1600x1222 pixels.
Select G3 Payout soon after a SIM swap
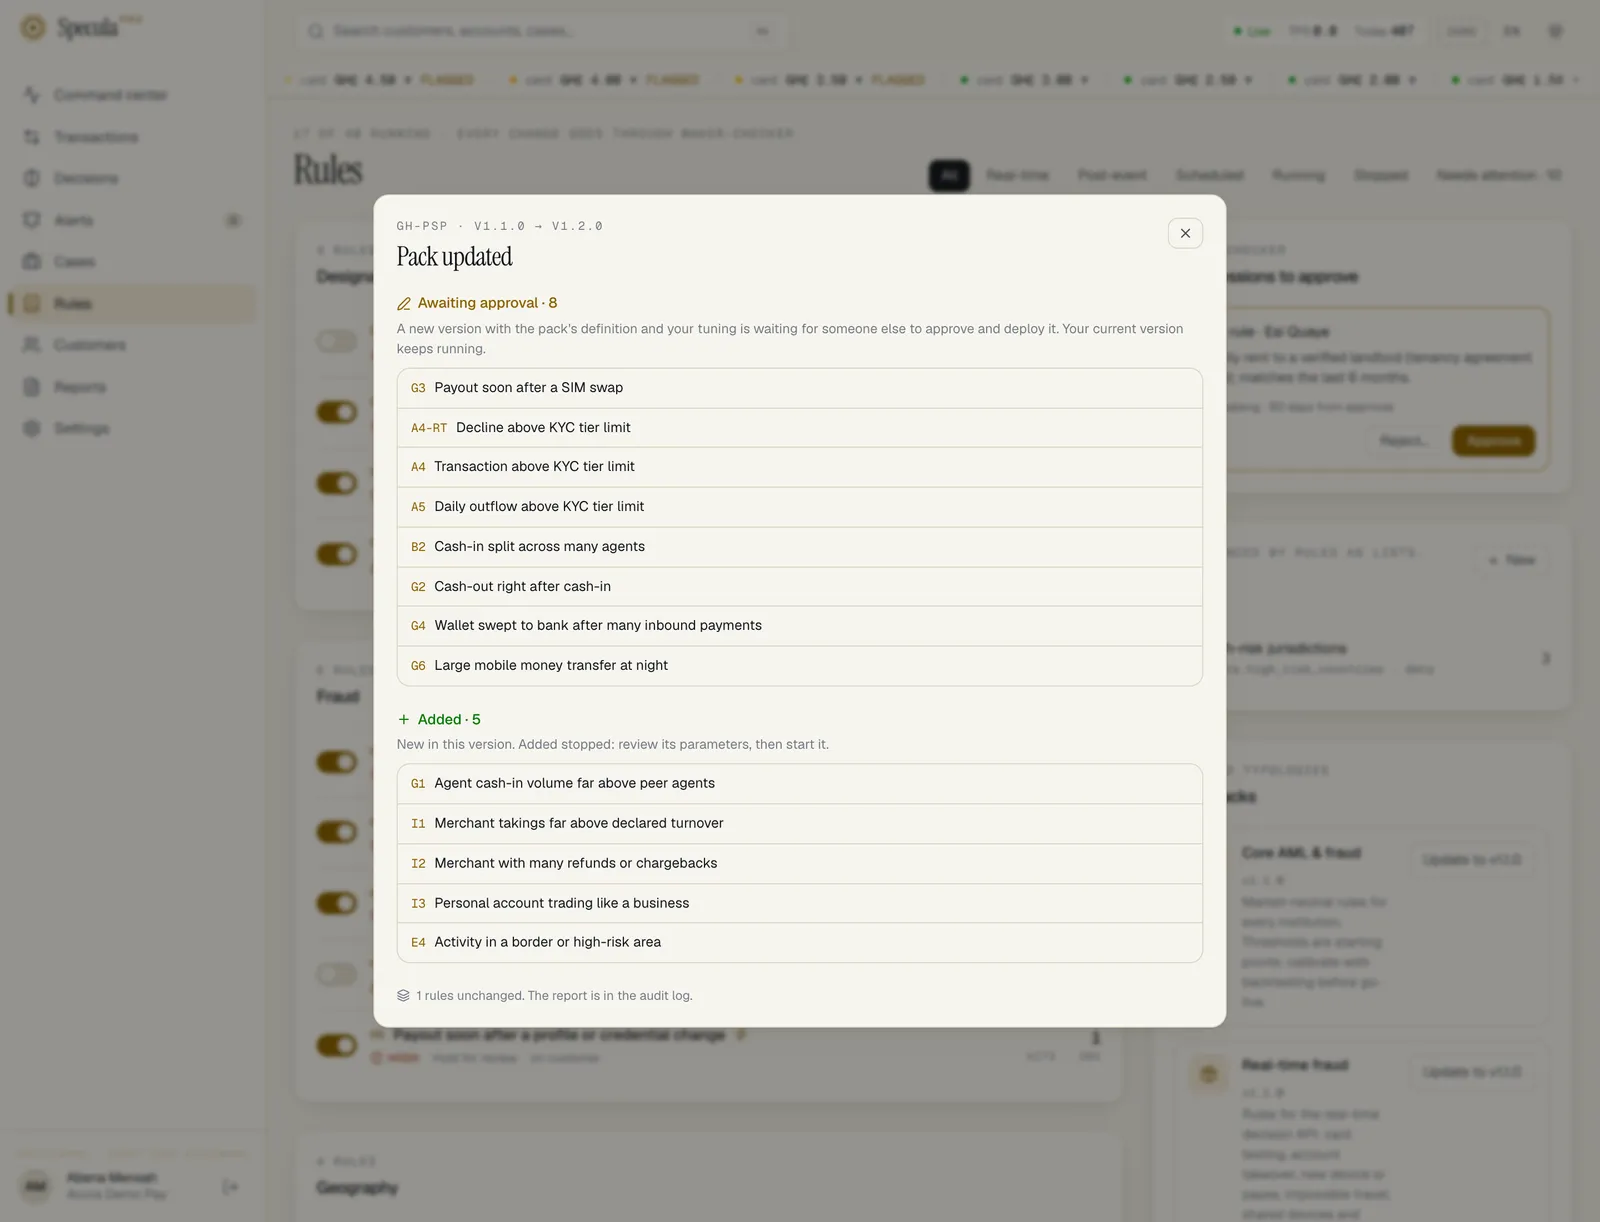(x=799, y=388)
